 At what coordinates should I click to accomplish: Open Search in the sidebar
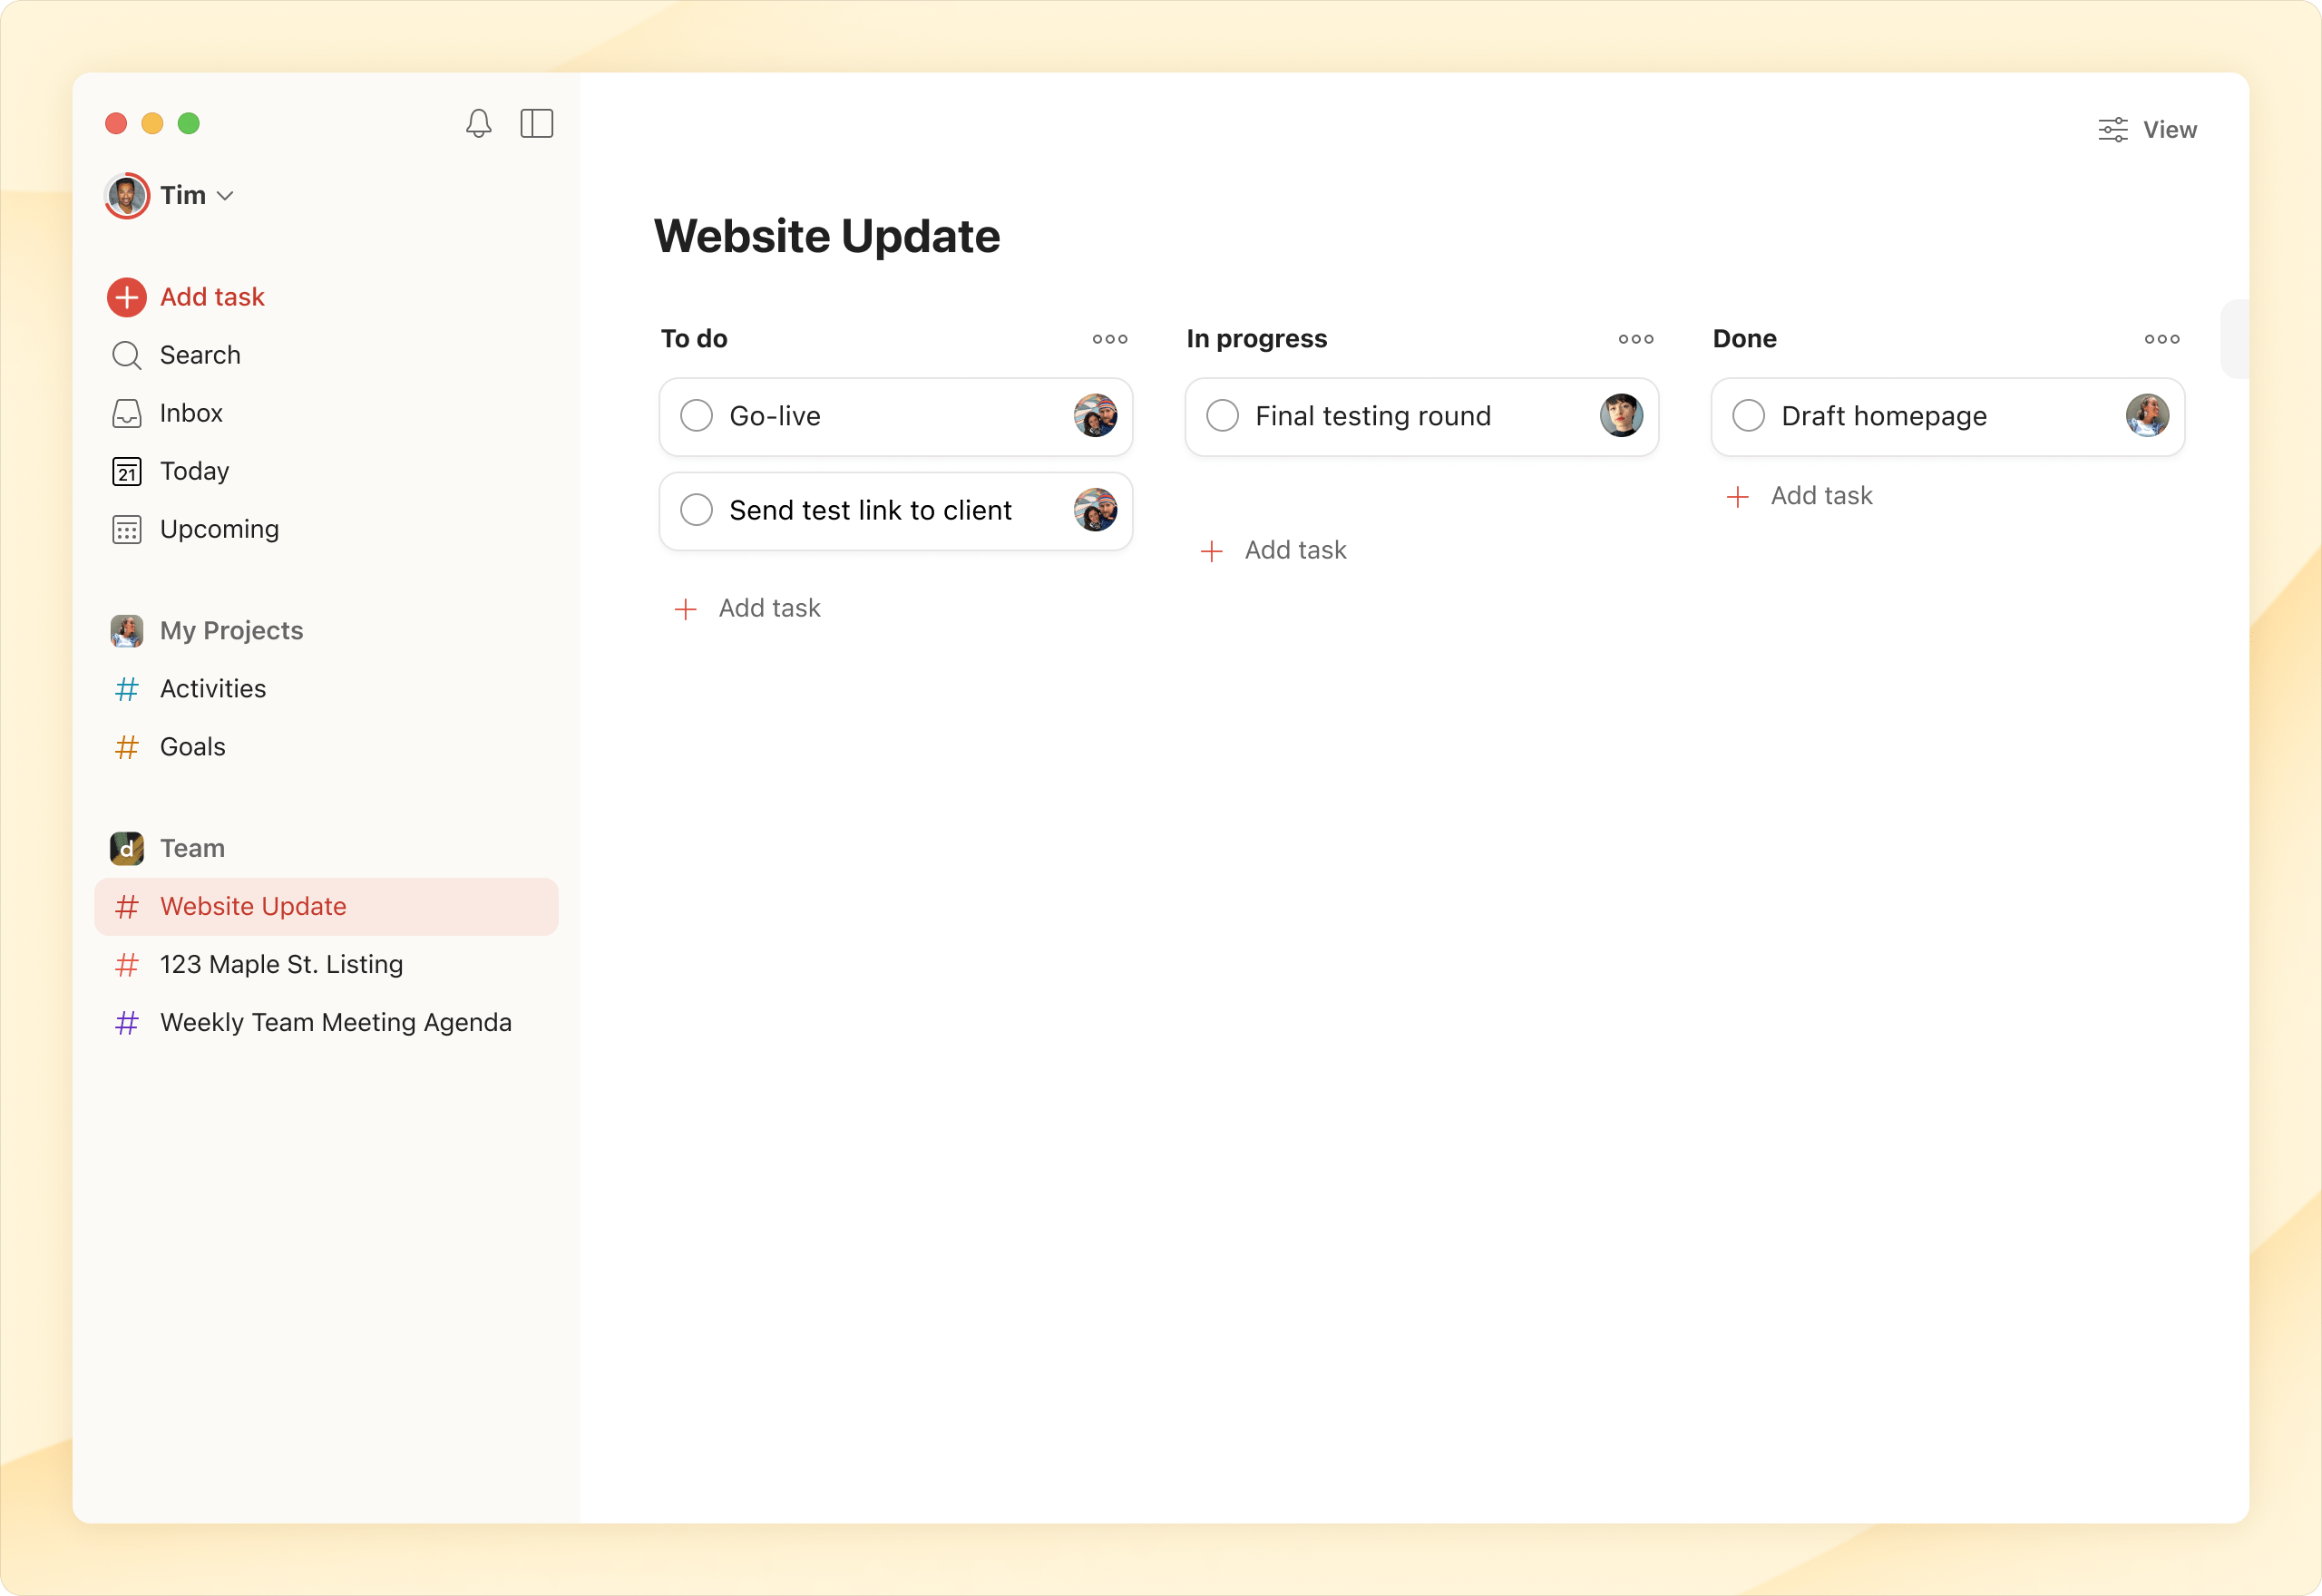coord(199,355)
